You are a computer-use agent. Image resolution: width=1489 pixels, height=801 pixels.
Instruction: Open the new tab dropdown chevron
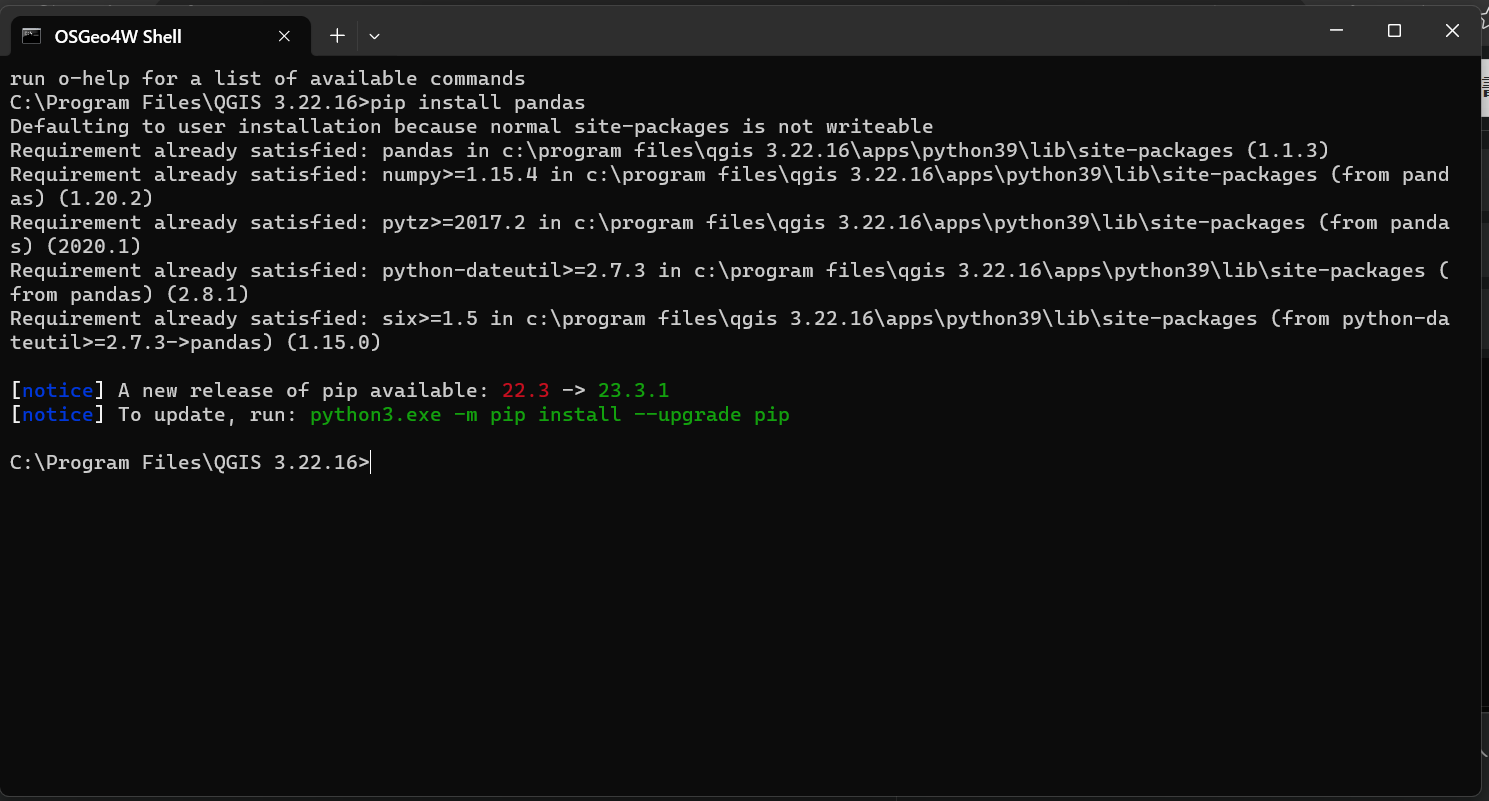coord(373,36)
